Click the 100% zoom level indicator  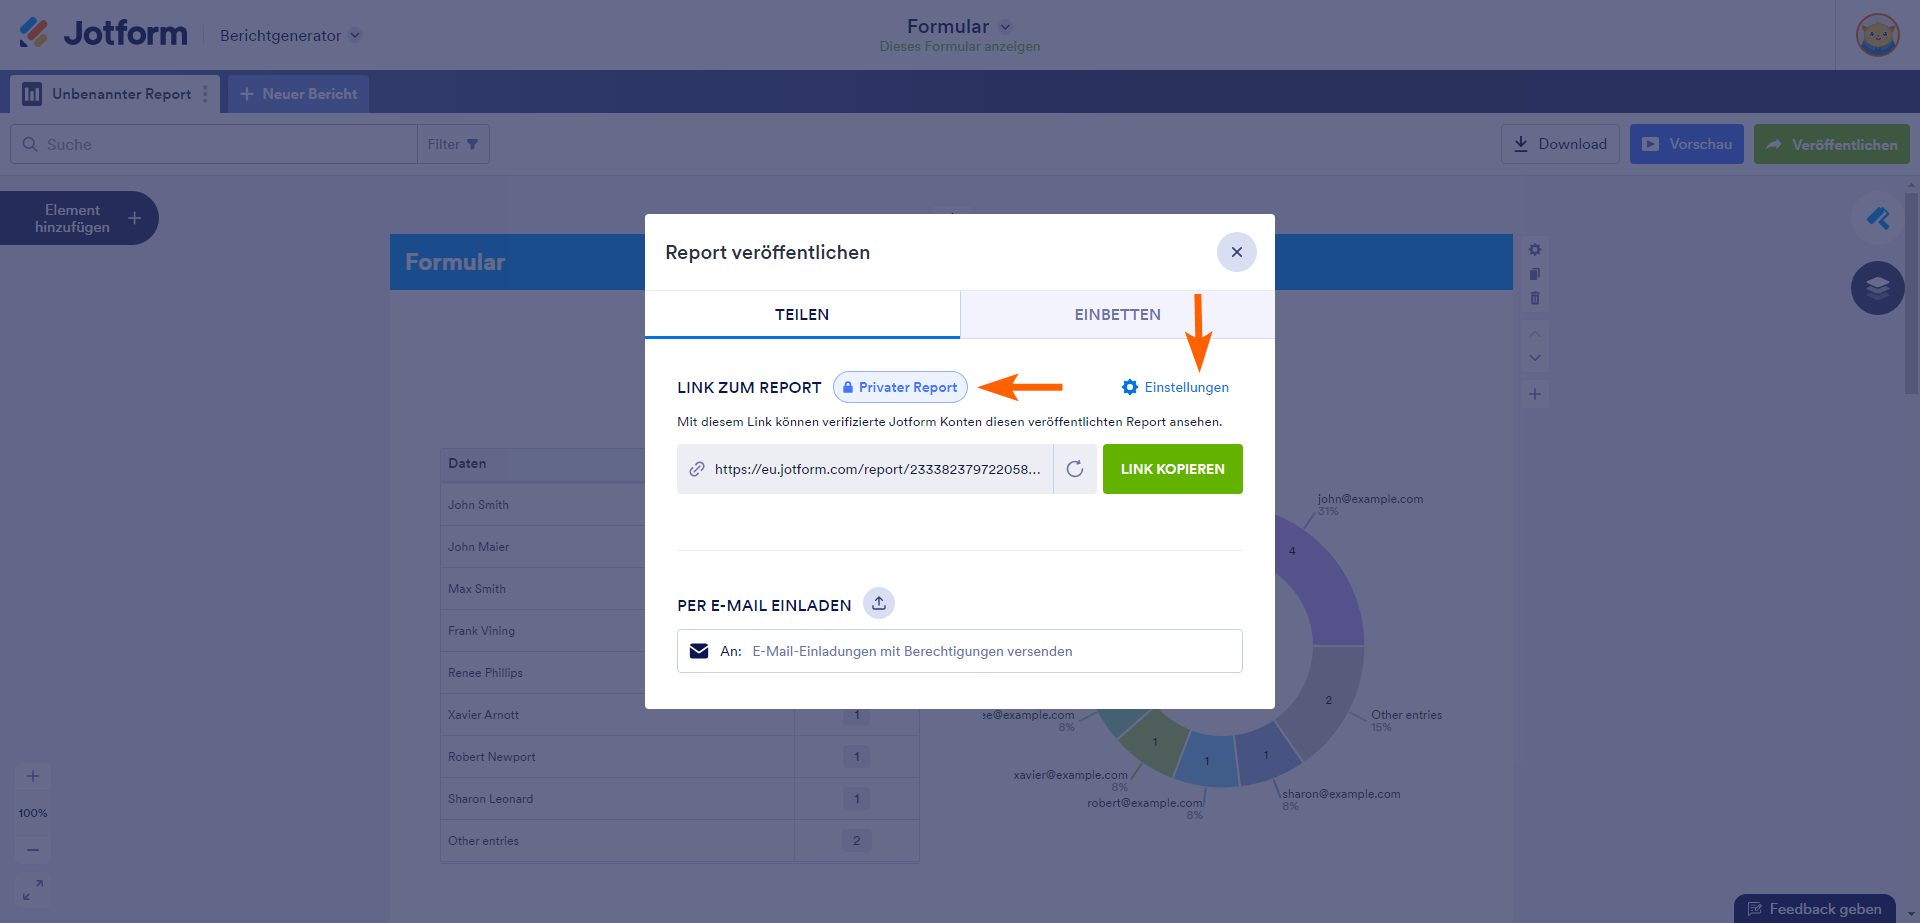(x=33, y=813)
